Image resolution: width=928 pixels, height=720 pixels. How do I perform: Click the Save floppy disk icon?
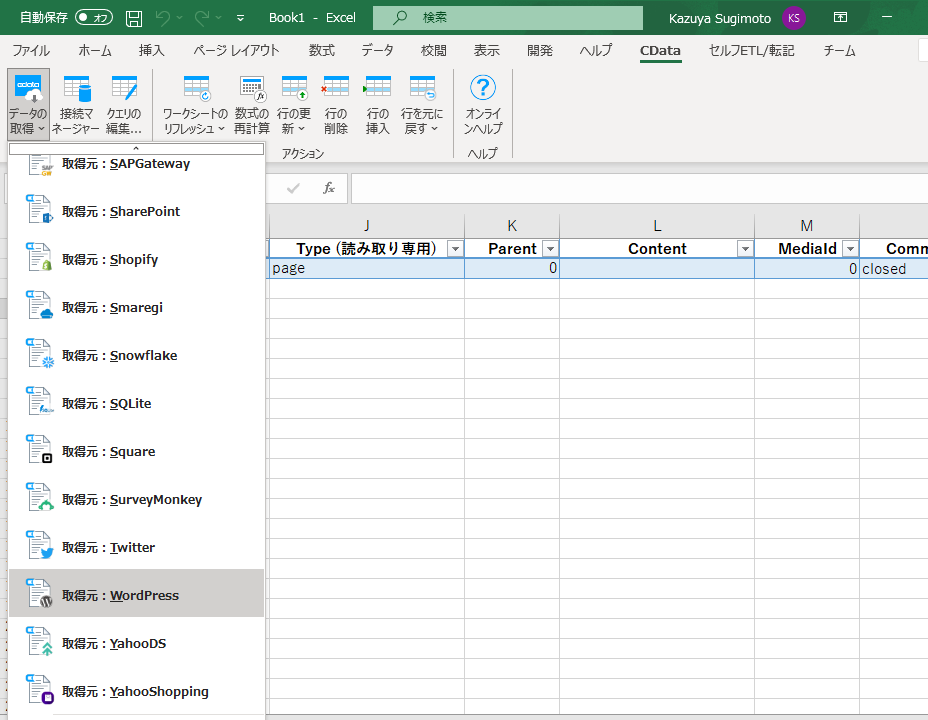(x=134, y=18)
